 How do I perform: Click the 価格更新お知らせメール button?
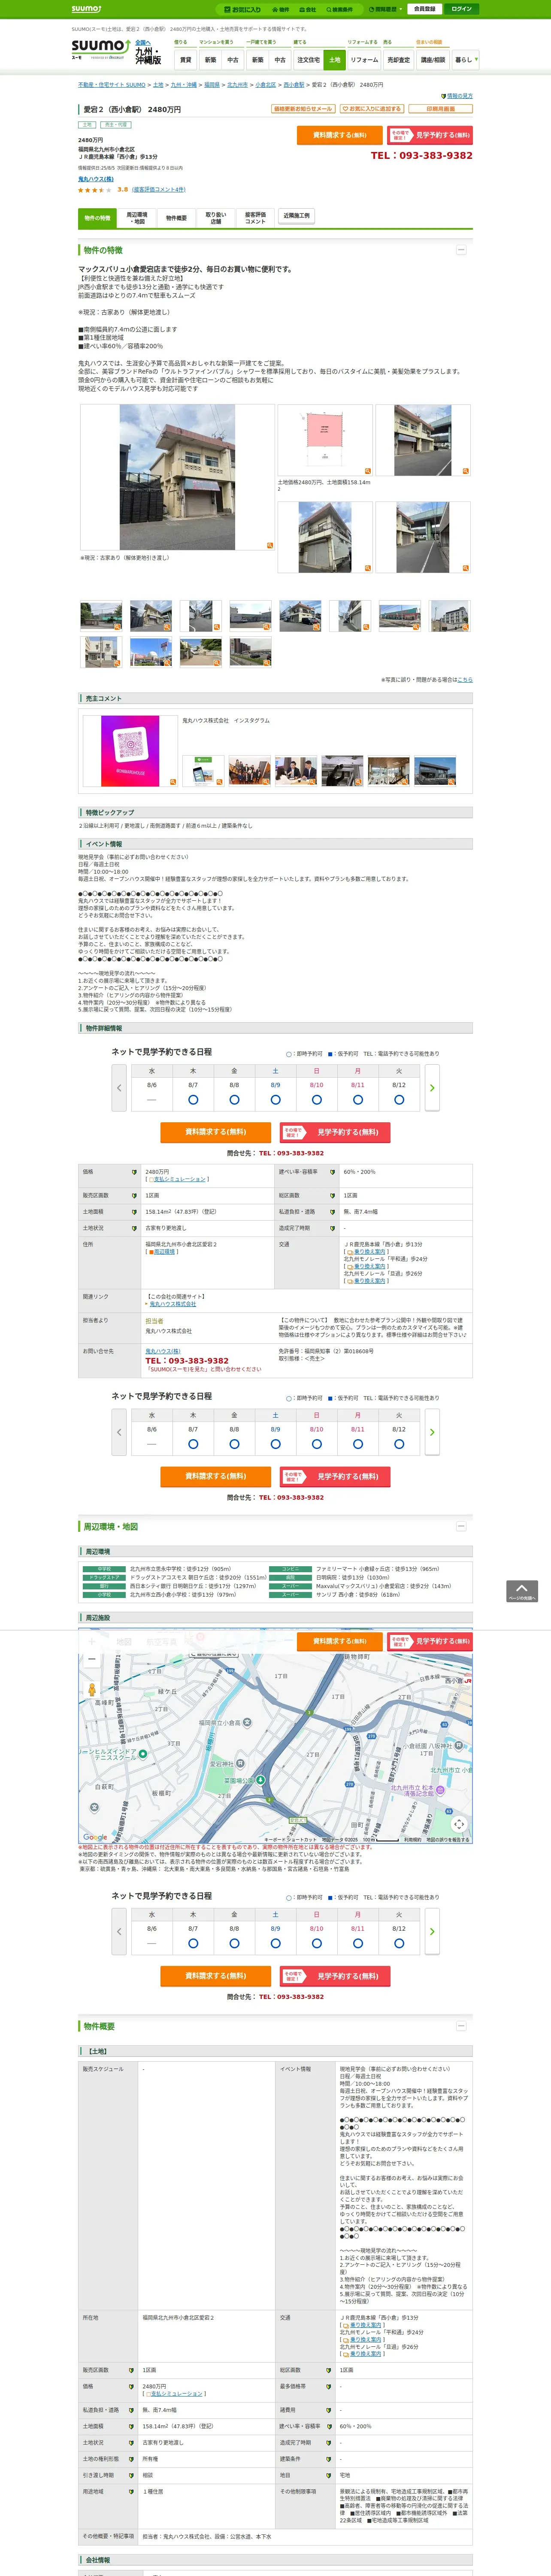[x=303, y=109]
